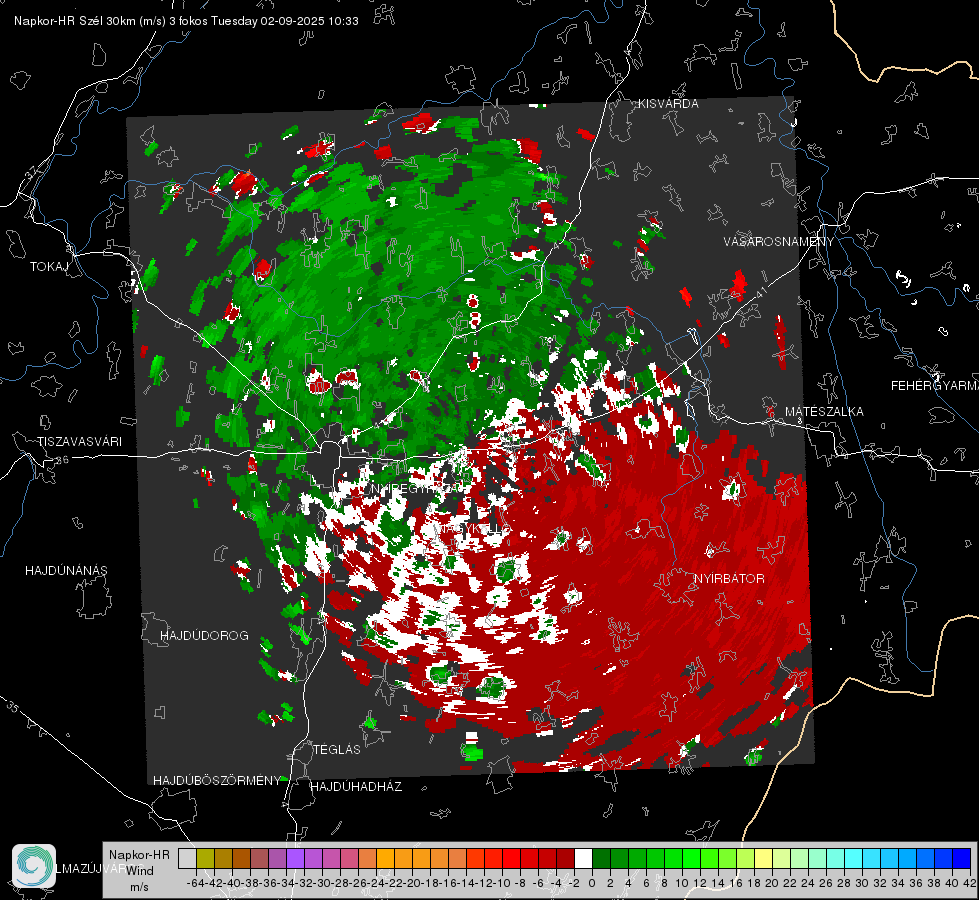979x900 pixels.
Task: Click the white zero-velocity legend swatch
Action: point(583,858)
